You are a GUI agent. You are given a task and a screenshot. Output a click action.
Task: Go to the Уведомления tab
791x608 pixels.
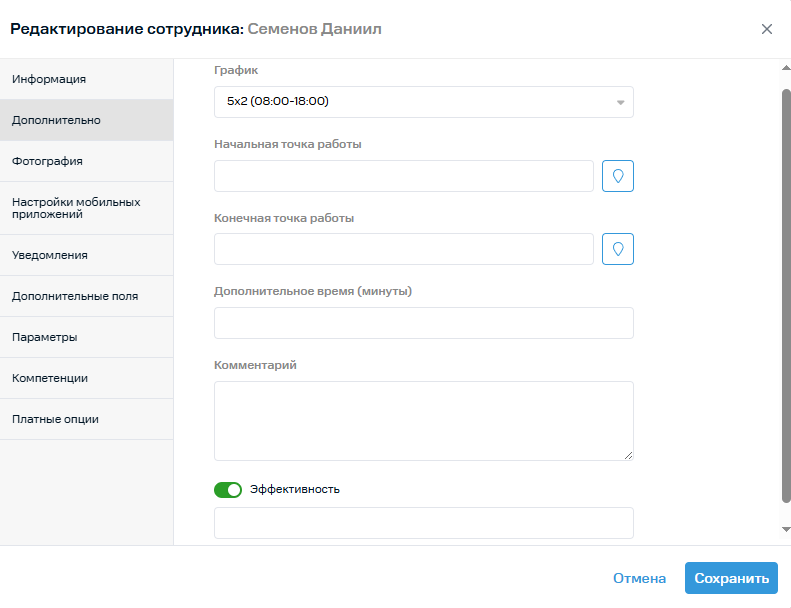click(x=87, y=255)
